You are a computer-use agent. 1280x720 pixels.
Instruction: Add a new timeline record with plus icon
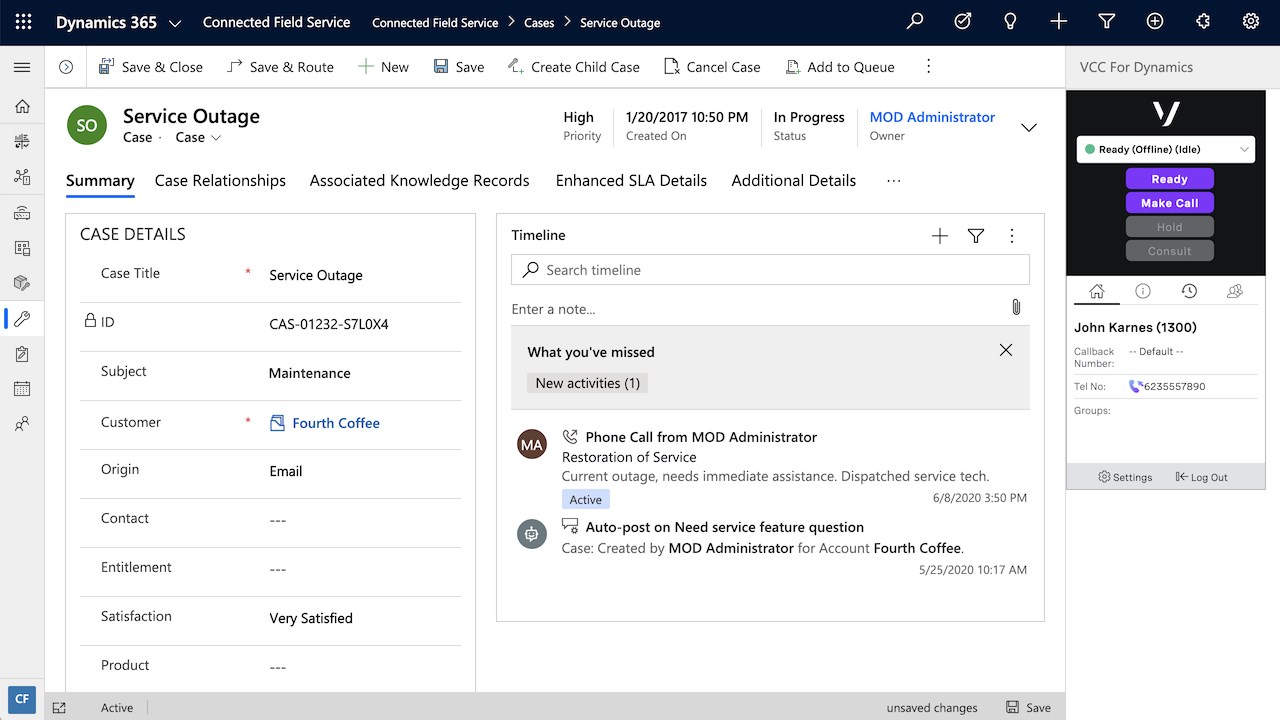pyautogui.click(x=939, y=236)
